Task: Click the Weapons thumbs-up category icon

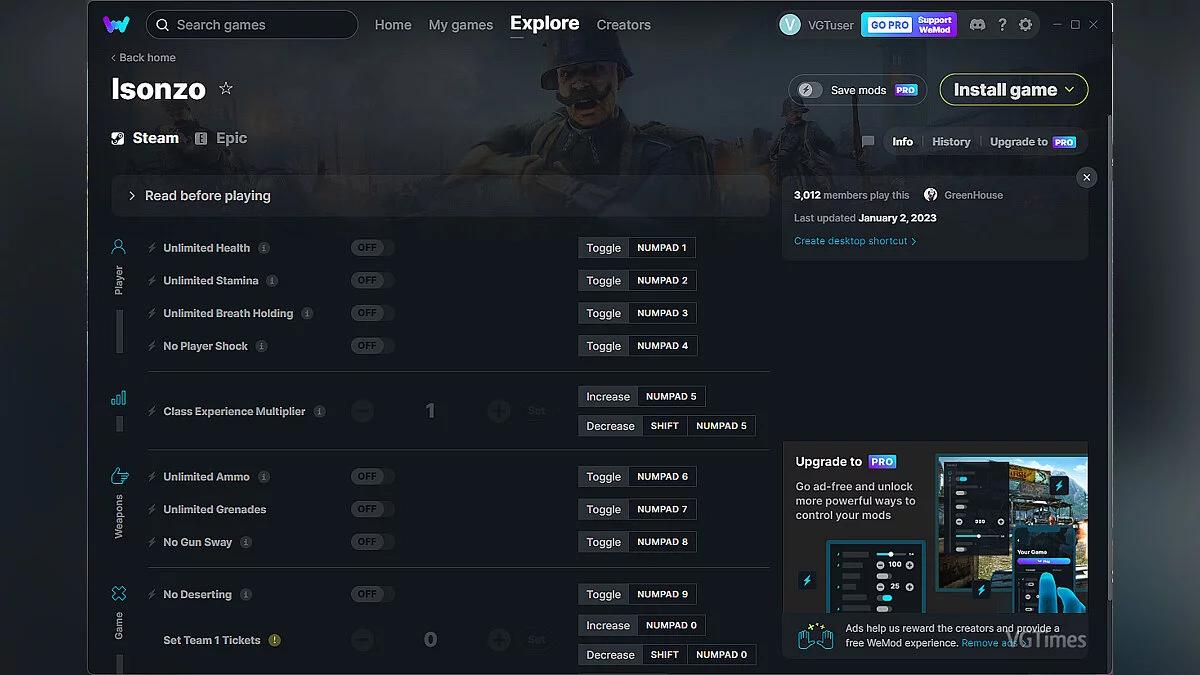Action: (x=119, y=476)
